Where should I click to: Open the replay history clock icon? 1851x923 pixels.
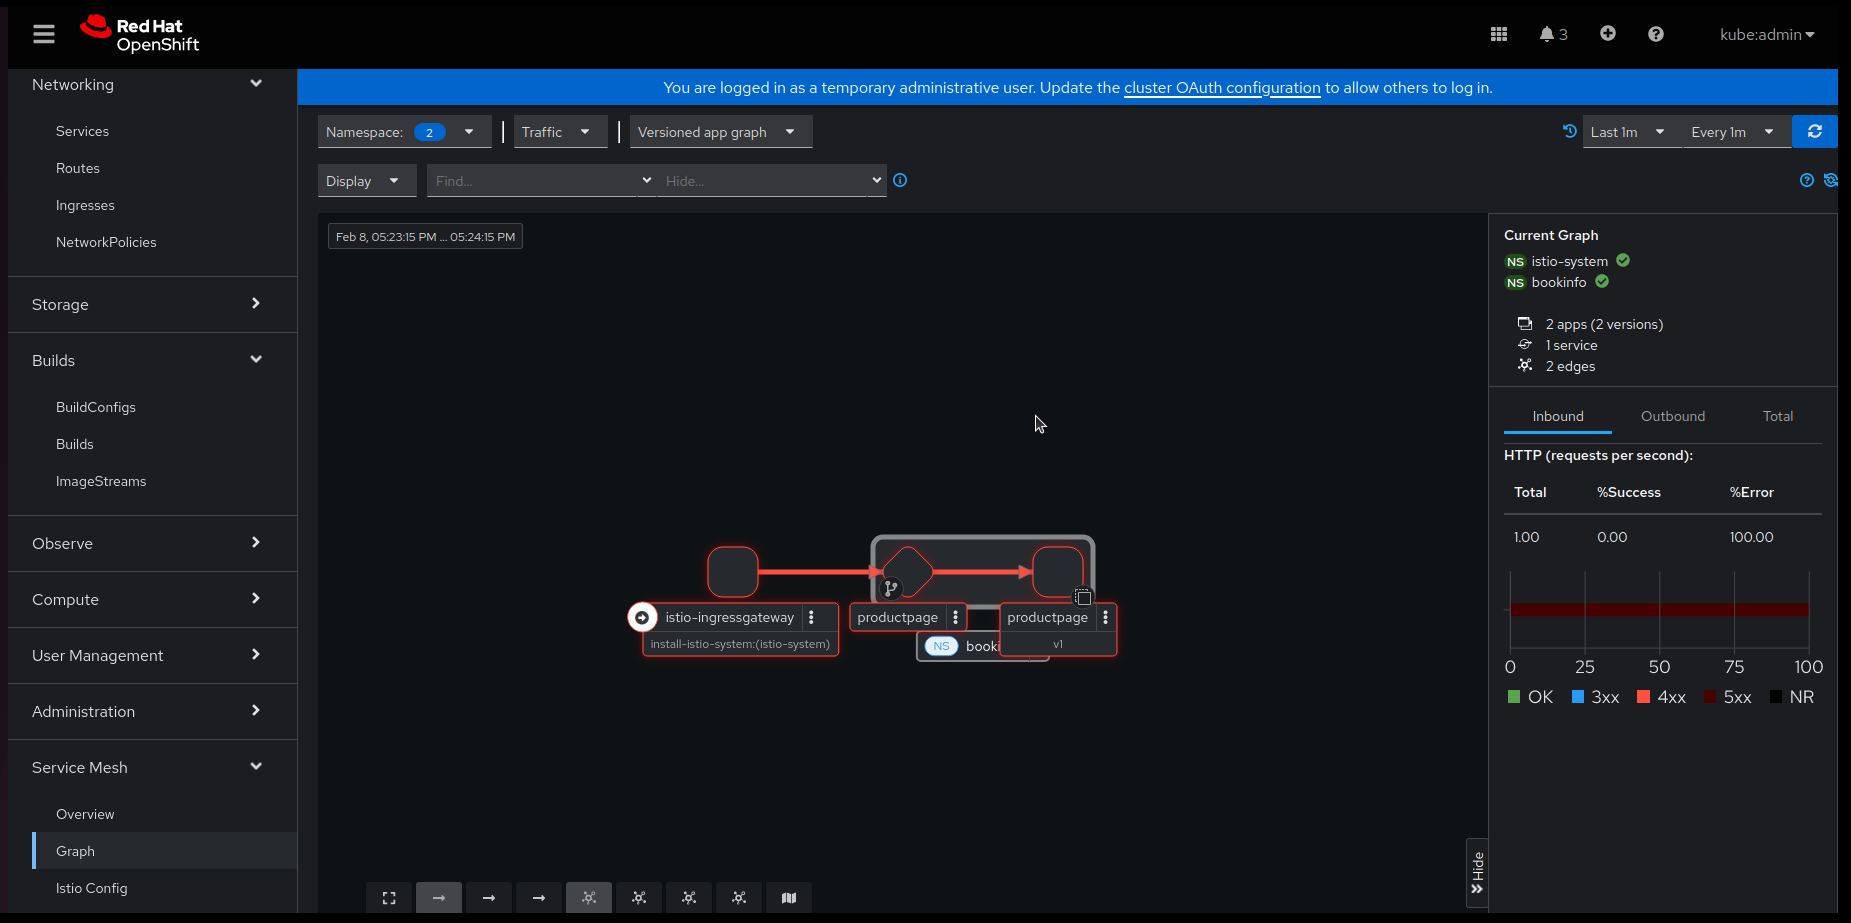click(x=1569, y=131)
